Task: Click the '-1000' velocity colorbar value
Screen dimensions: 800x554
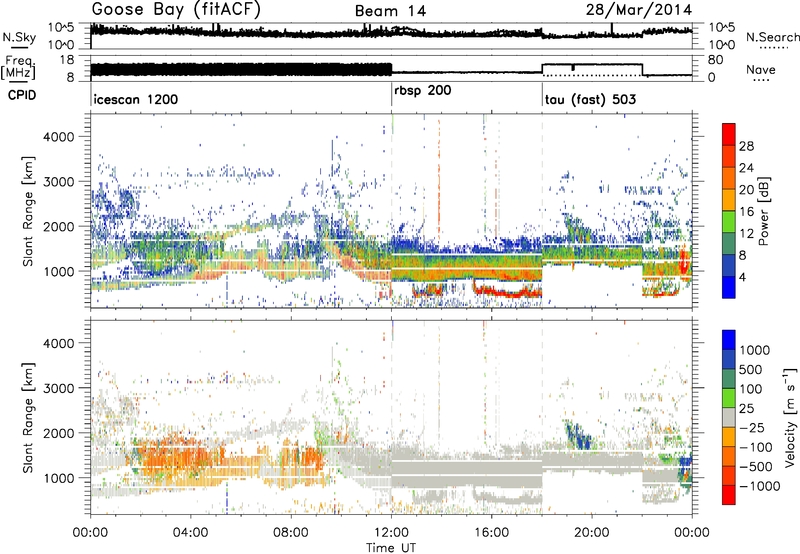Action: (x=760, y=486)
